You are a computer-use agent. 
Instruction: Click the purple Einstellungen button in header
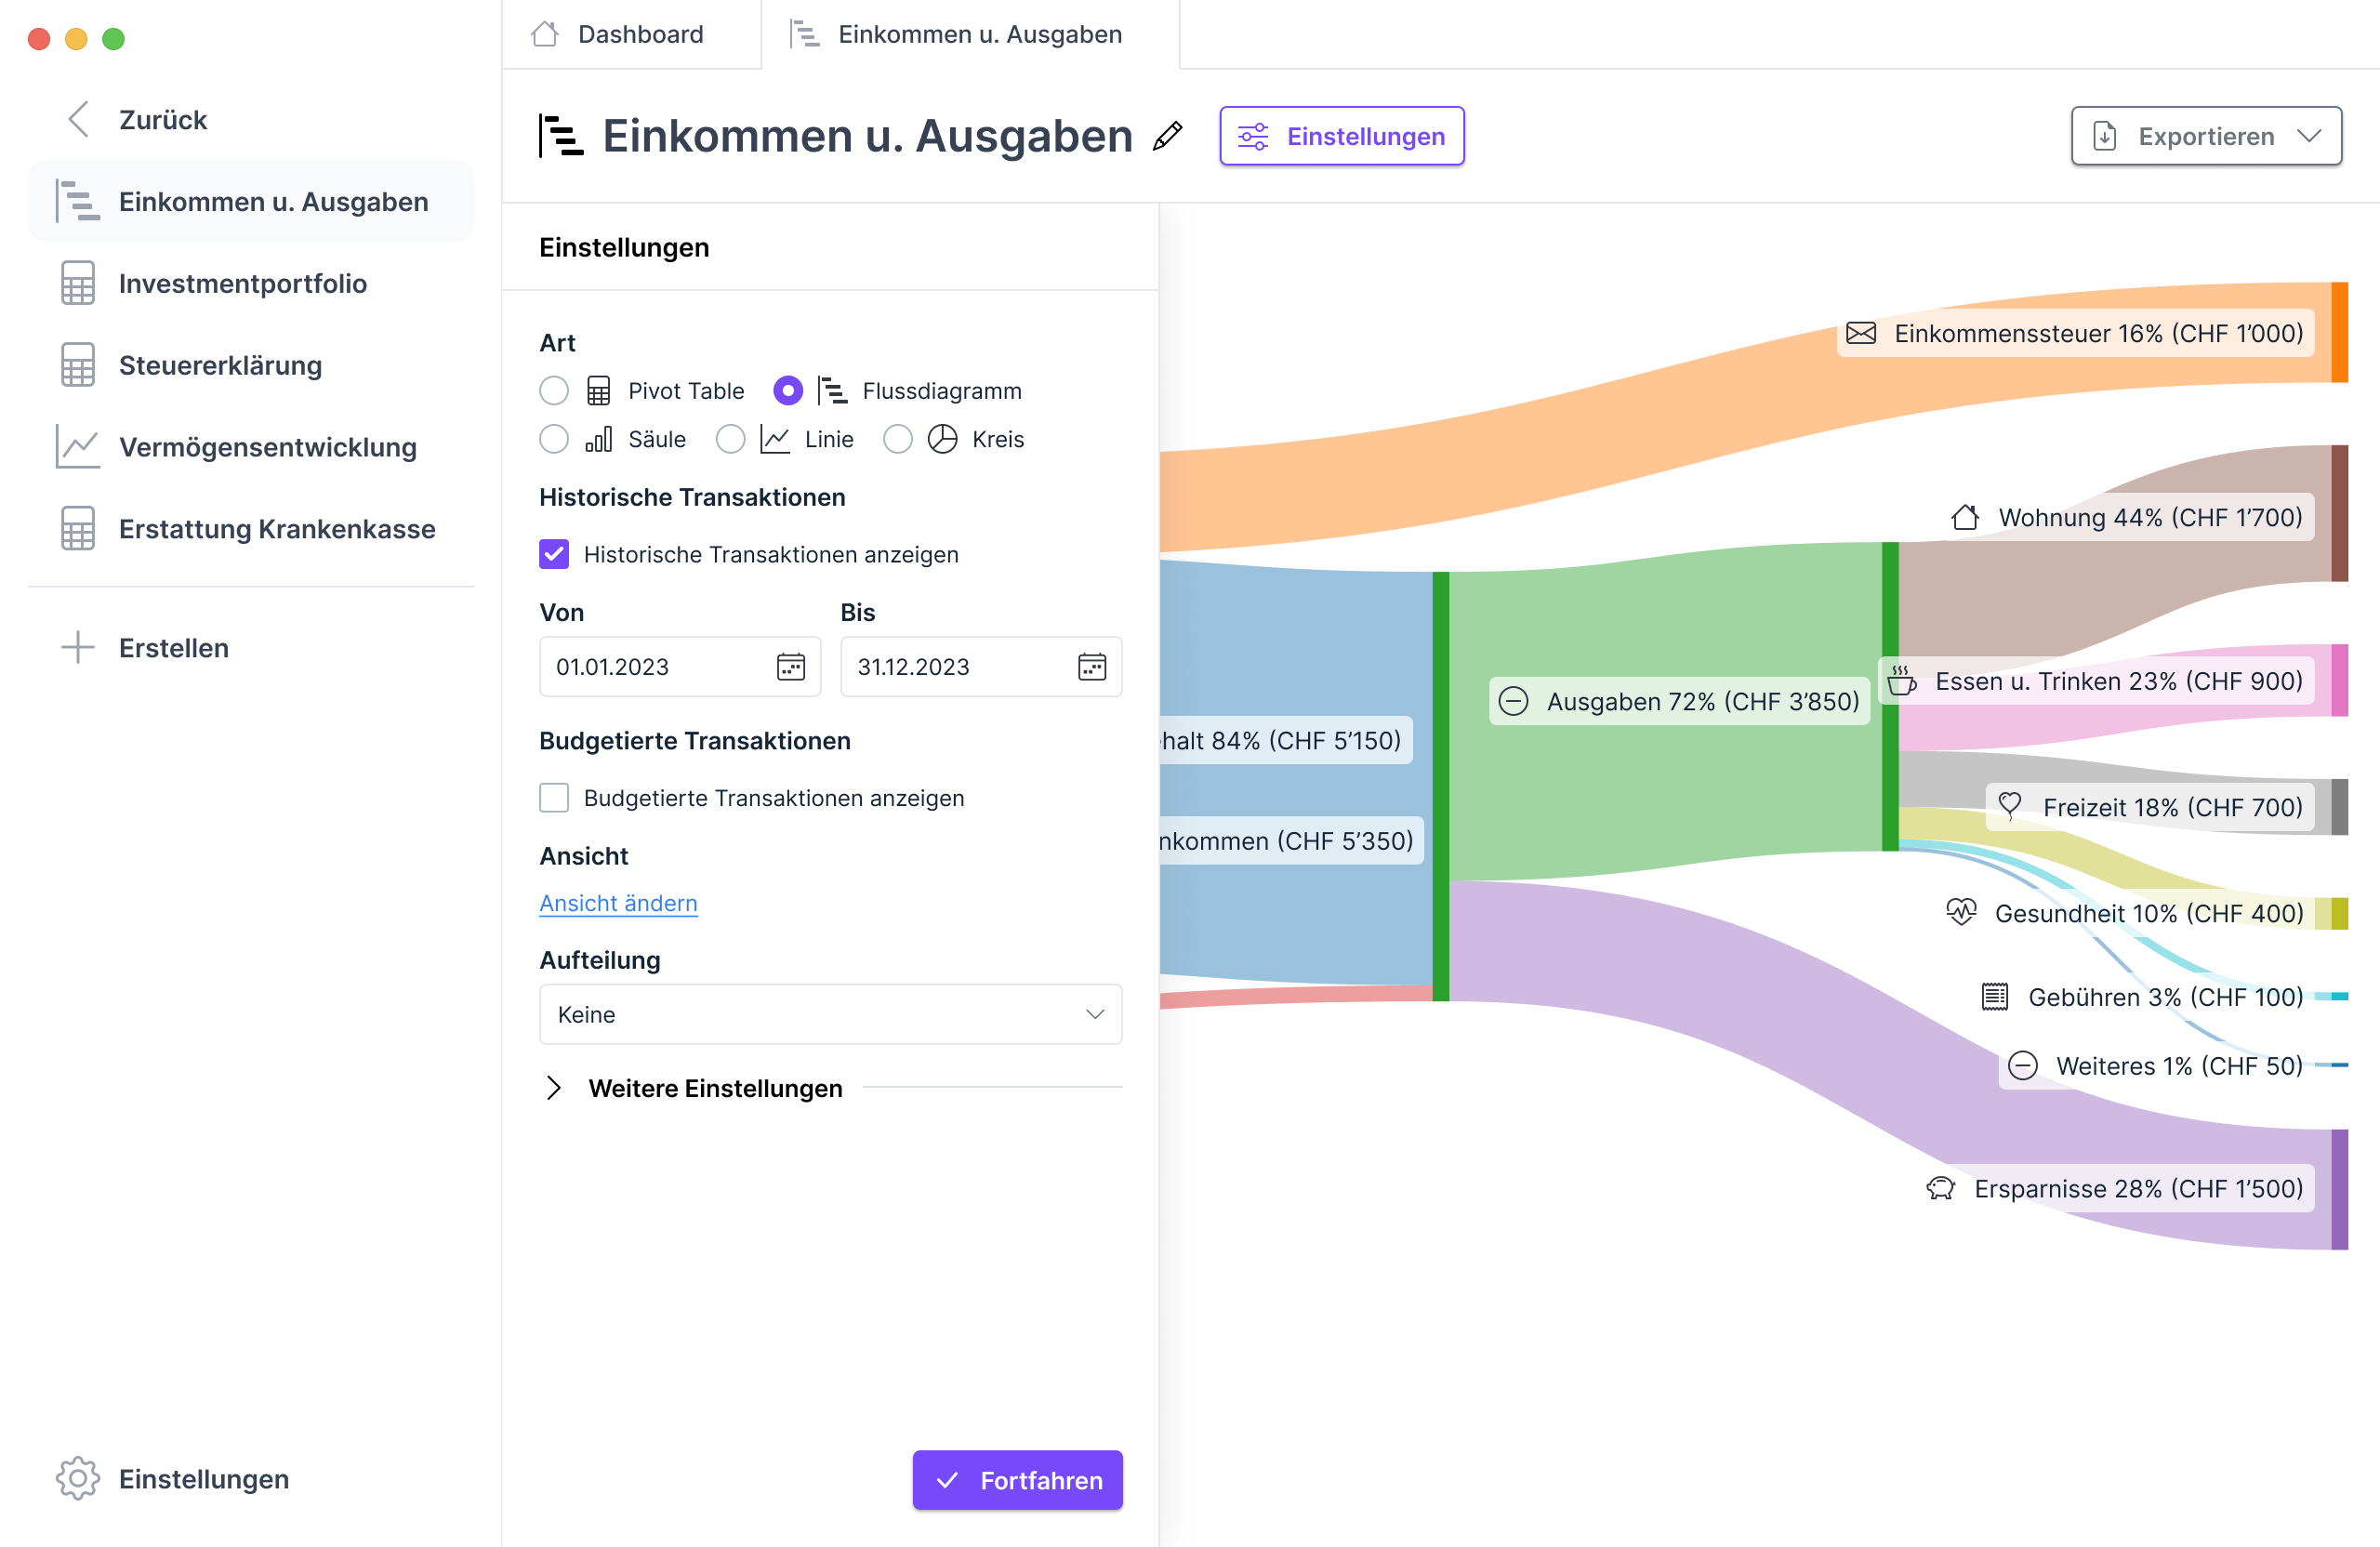pos(1342,136)
